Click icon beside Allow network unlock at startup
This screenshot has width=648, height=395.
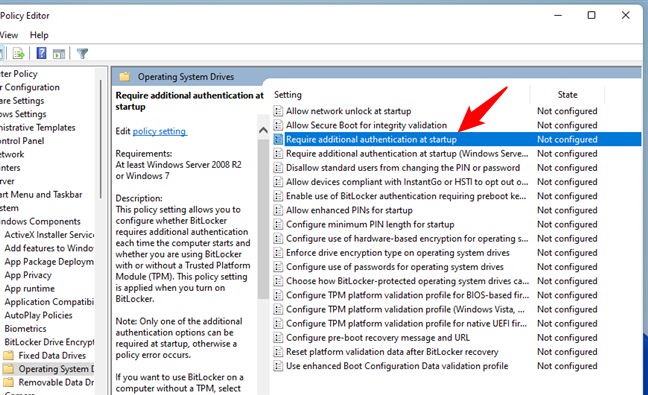[x=279, y=111]
